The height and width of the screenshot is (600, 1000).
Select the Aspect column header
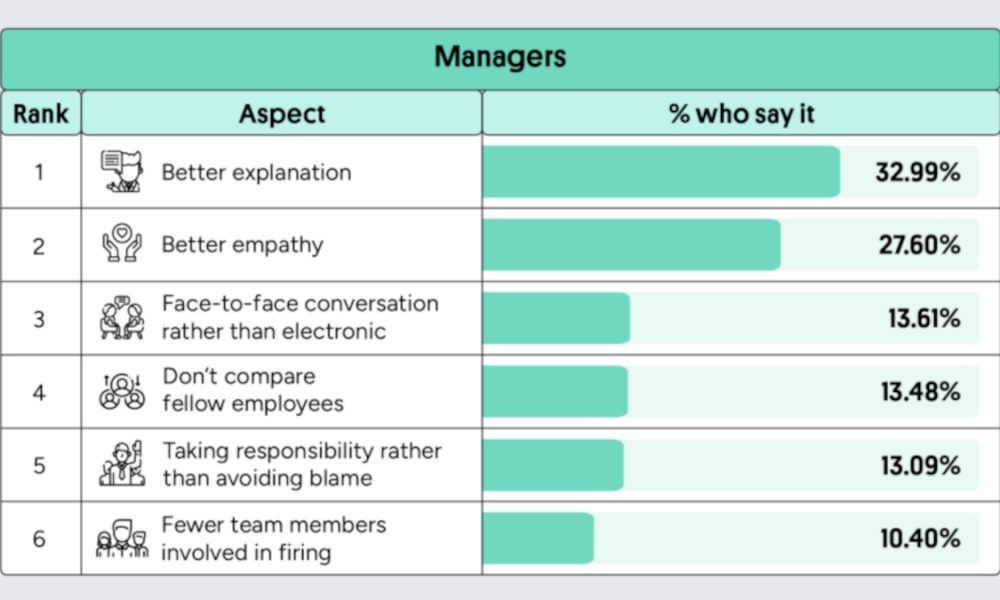pyautogui.click(x=282, y=114)
